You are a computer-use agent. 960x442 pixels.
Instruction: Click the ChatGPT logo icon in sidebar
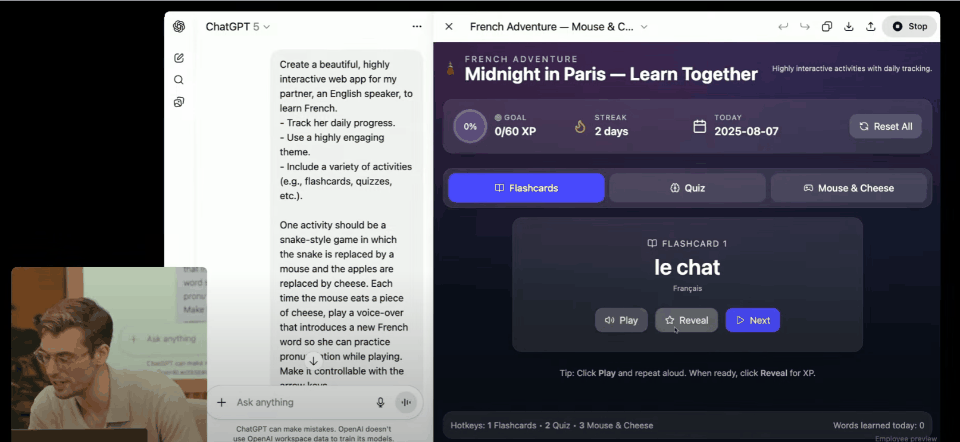pyautogui.click(x=179, y=27)
